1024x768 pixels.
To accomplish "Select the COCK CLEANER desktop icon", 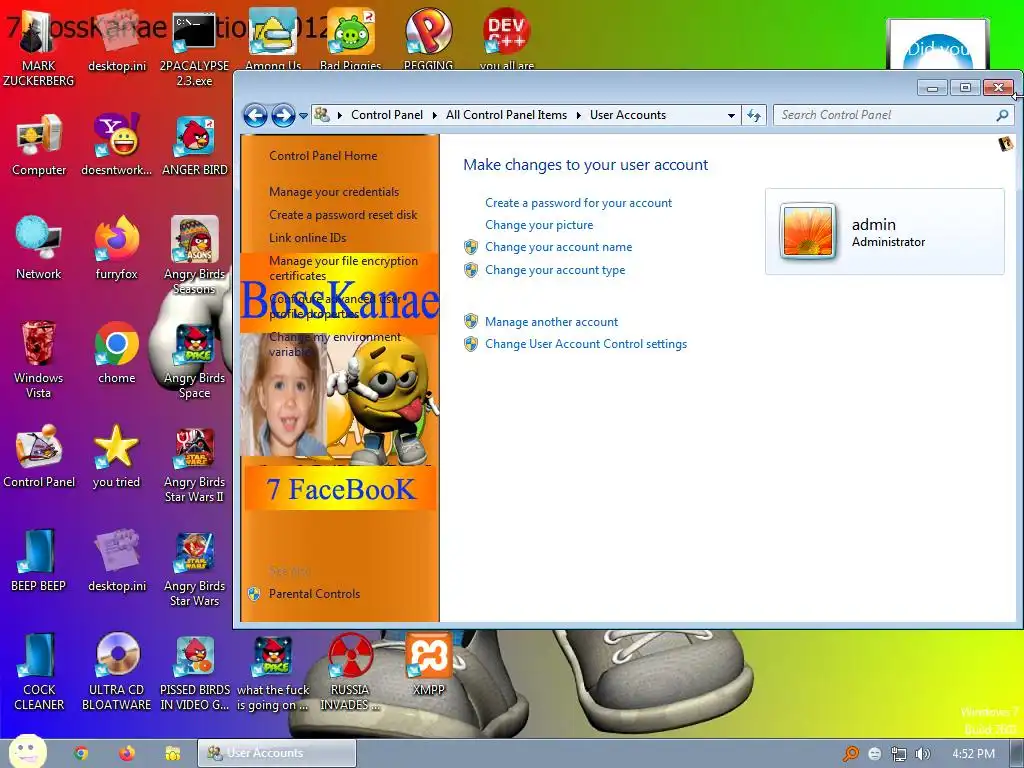I will click(39, 671).
